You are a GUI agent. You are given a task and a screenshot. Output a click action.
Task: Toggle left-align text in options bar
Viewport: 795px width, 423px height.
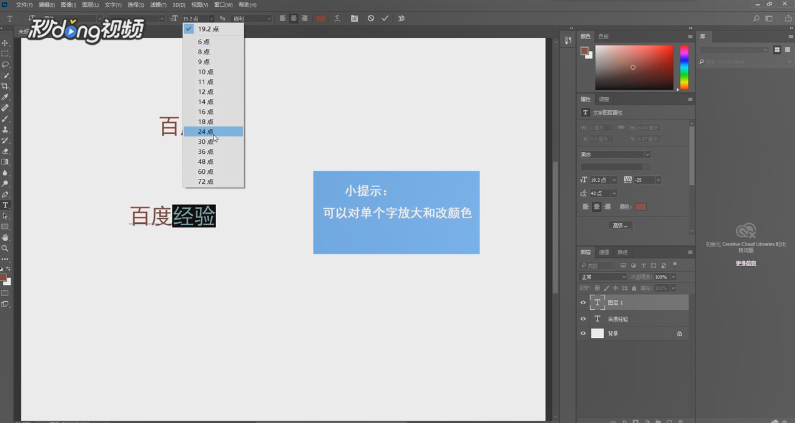click(x=282, y=18)
